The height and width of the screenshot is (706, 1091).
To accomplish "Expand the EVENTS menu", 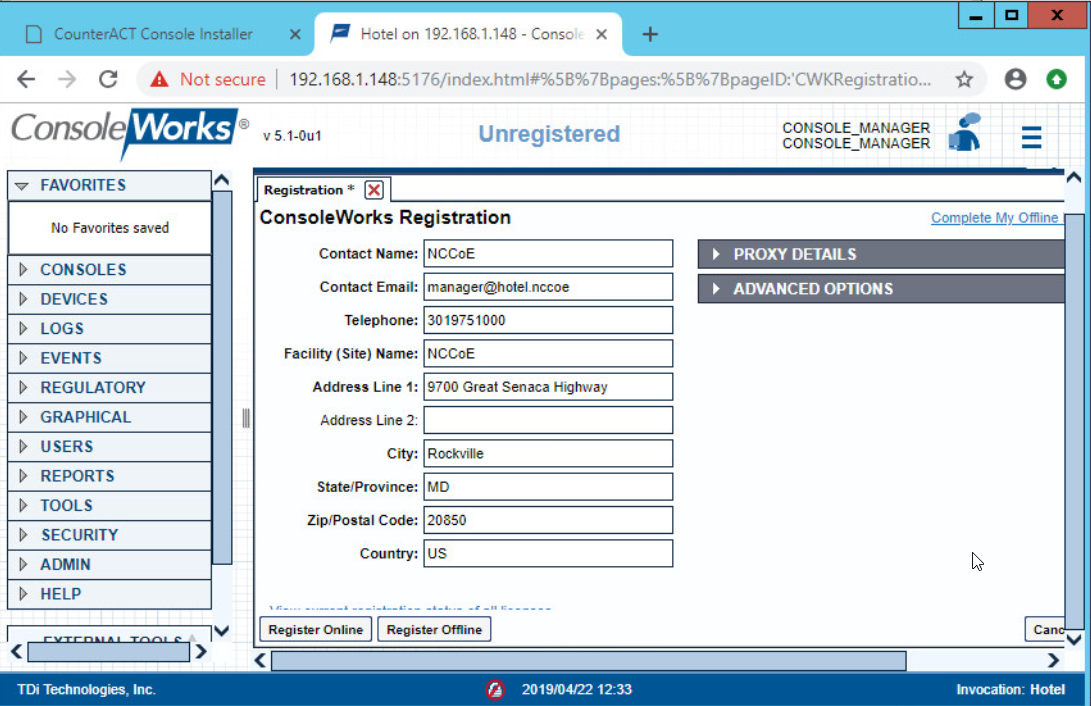I will 109,358.
